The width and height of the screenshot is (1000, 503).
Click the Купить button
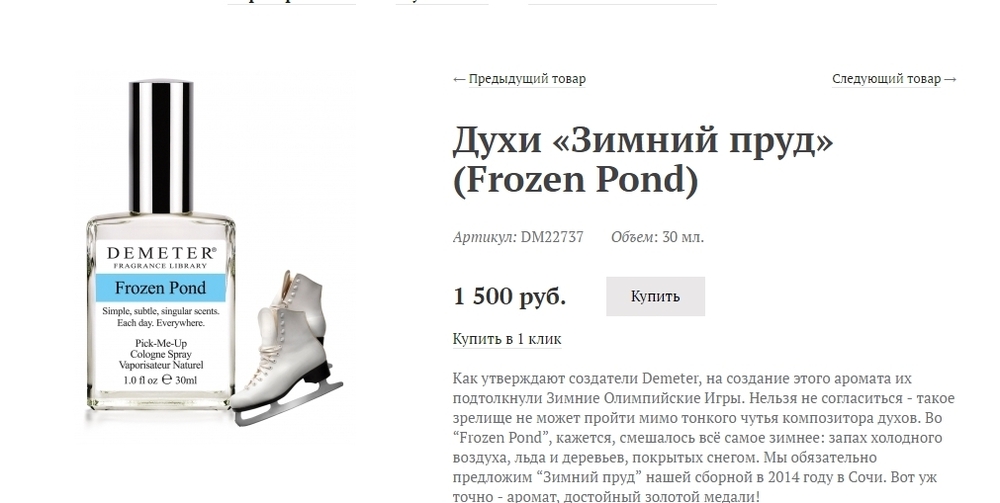[x=655, y=296]
